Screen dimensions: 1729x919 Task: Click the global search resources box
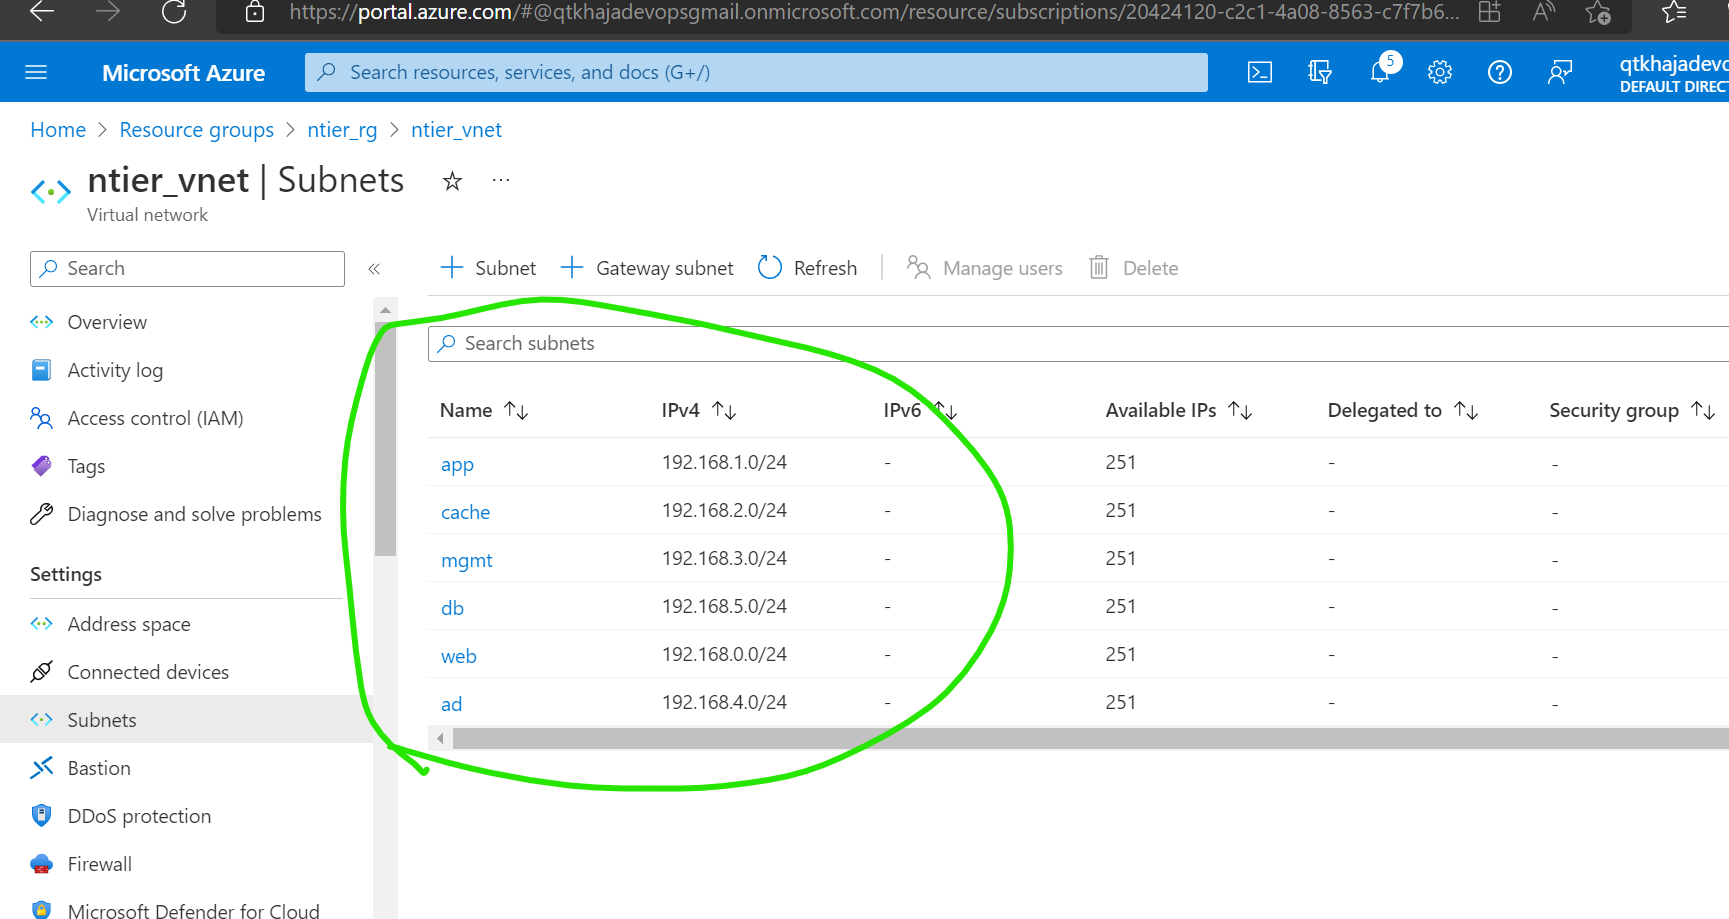point(756,72)
